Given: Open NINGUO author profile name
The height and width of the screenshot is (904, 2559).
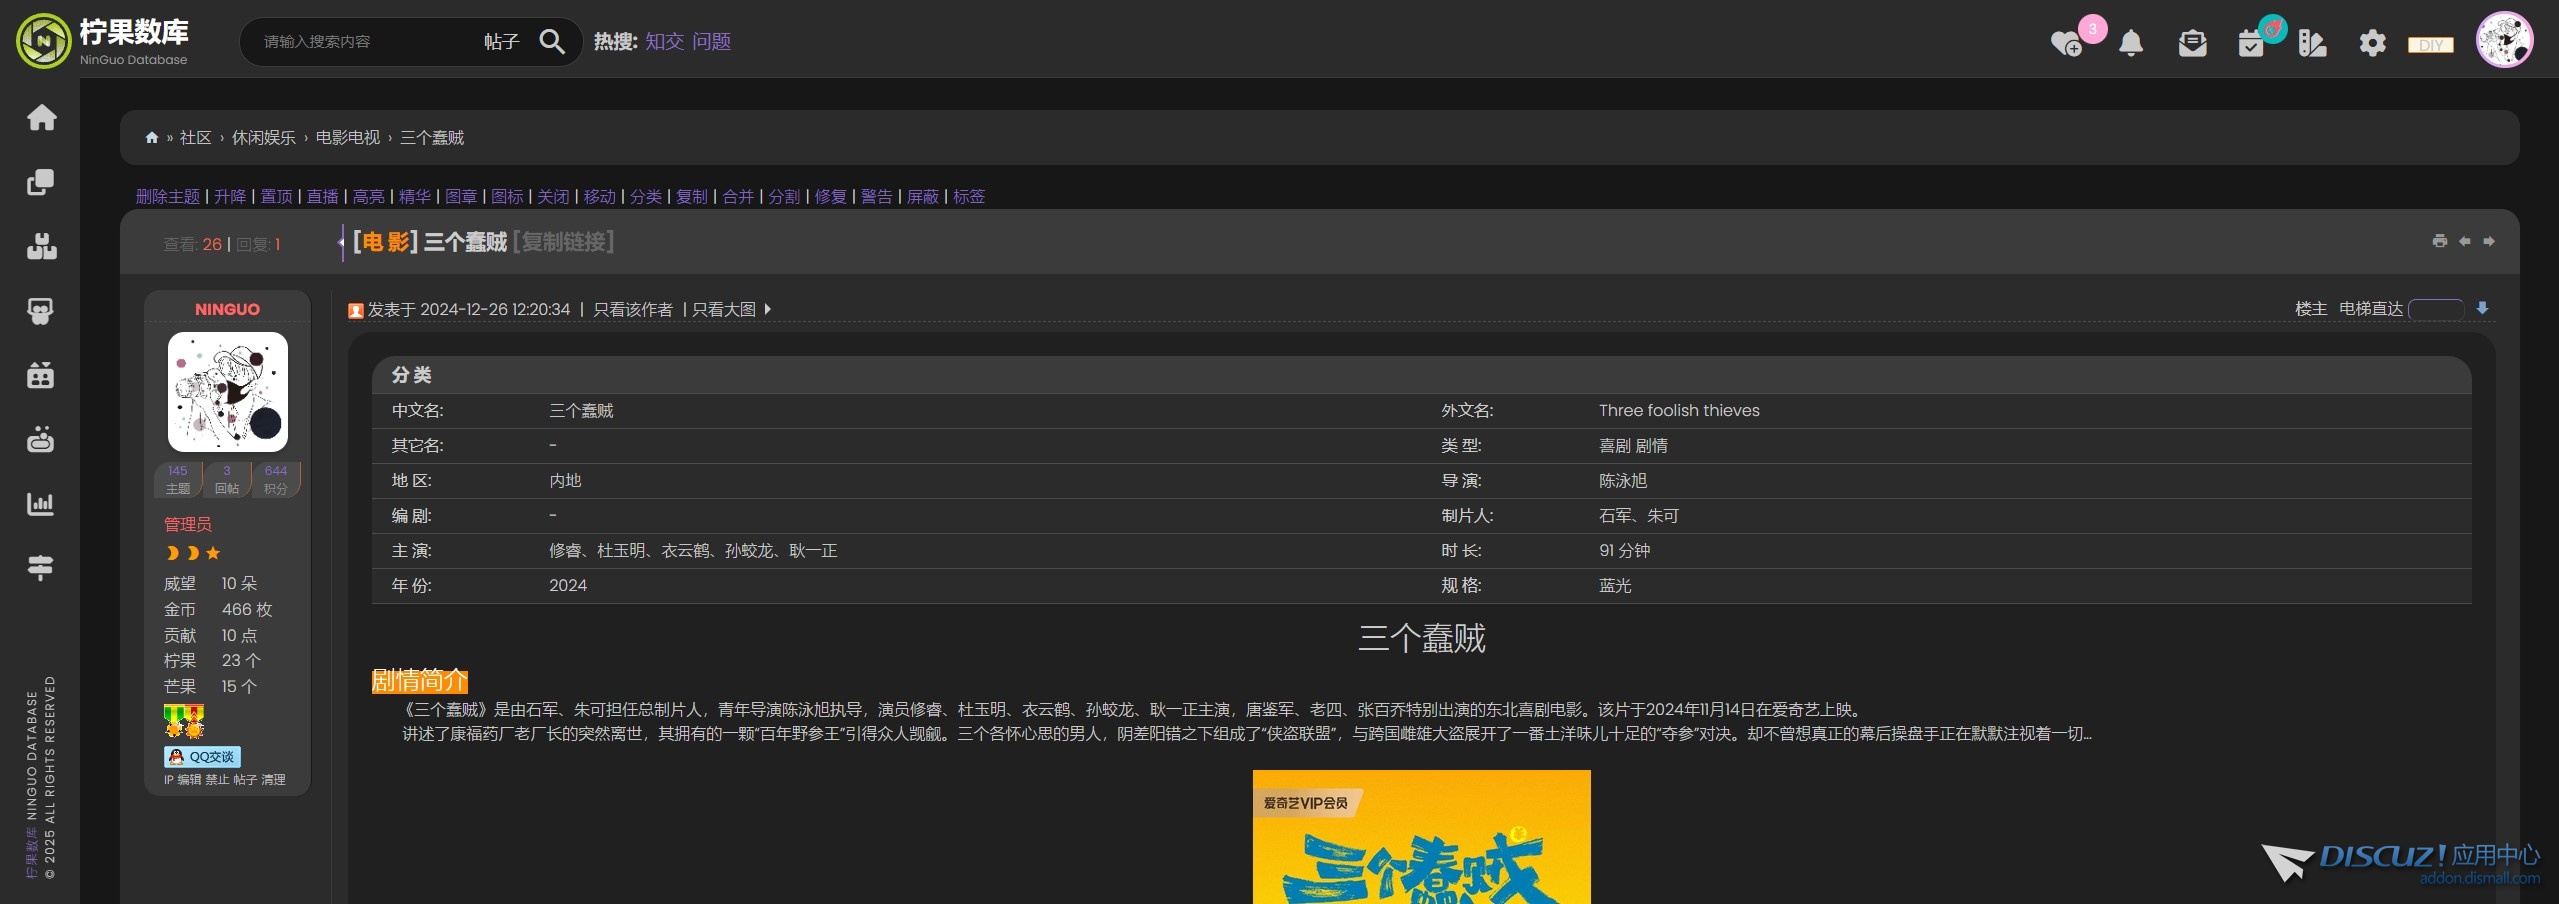Looking at the screenshot, I should point(227,309).
